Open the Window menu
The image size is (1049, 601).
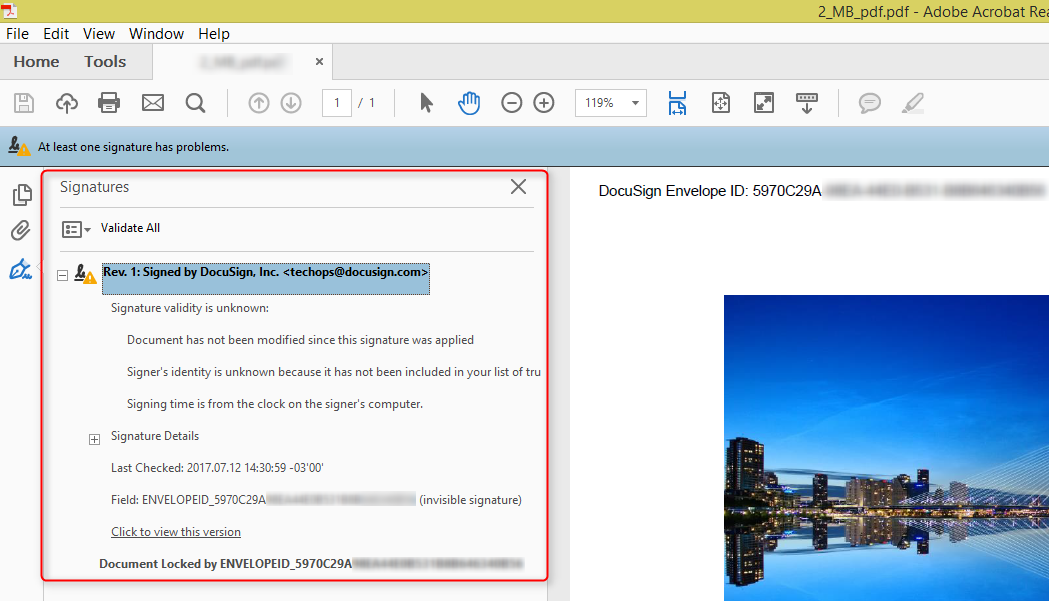tap(156, 33)
